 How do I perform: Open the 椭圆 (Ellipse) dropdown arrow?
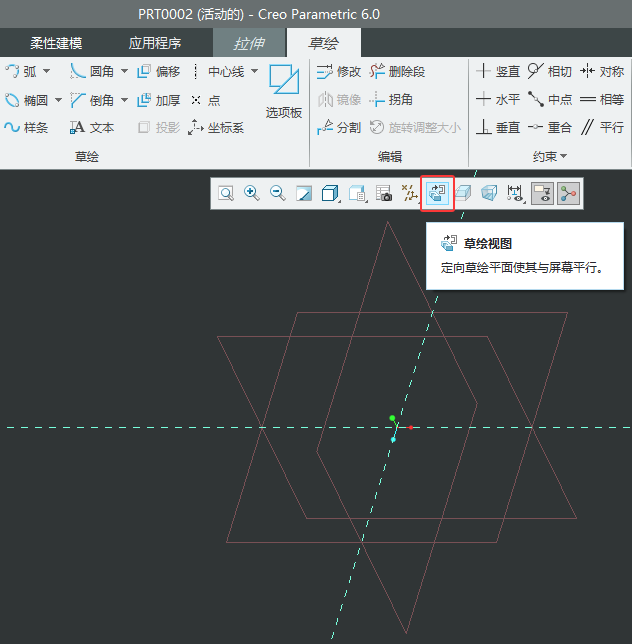tap(58, 100)
